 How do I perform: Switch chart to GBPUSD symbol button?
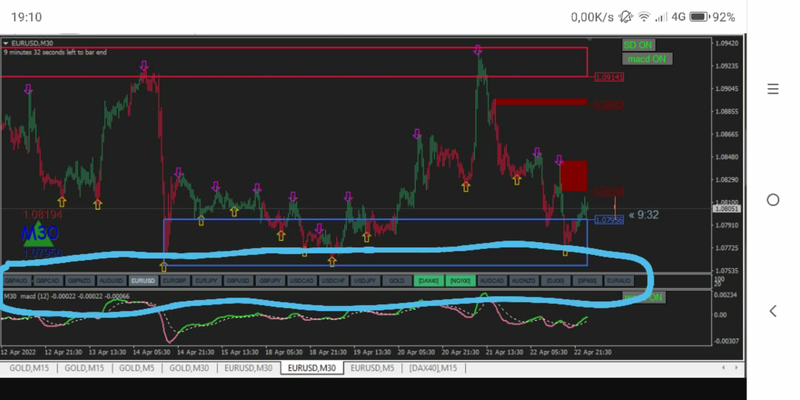(x=238, y=281)
